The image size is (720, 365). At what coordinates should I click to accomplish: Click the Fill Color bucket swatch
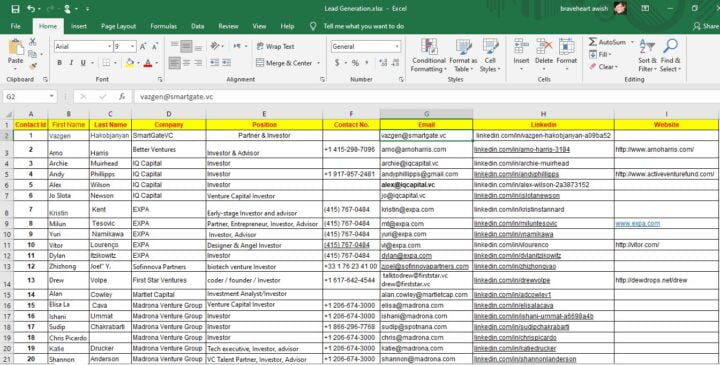129,63
